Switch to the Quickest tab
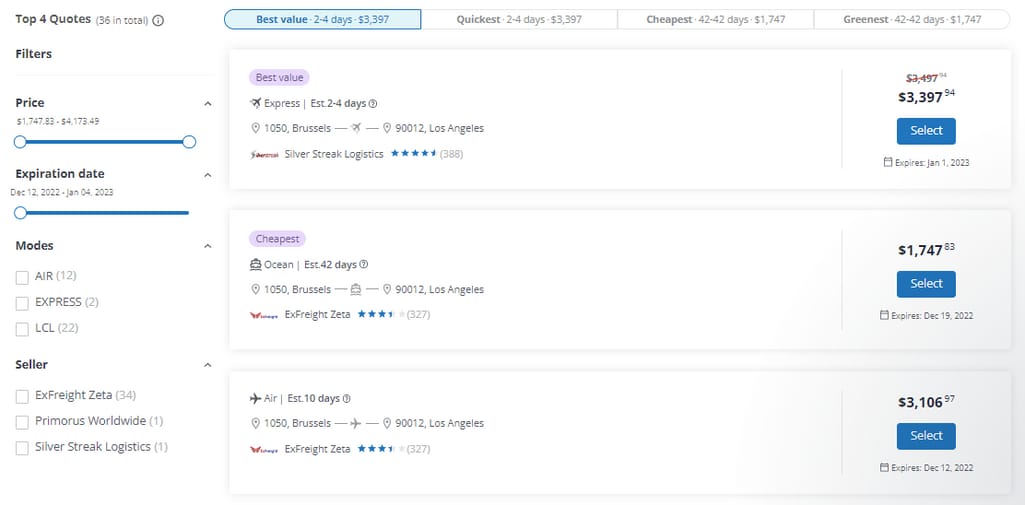This screenshot has height=505, width=1025. pos(519,20)
